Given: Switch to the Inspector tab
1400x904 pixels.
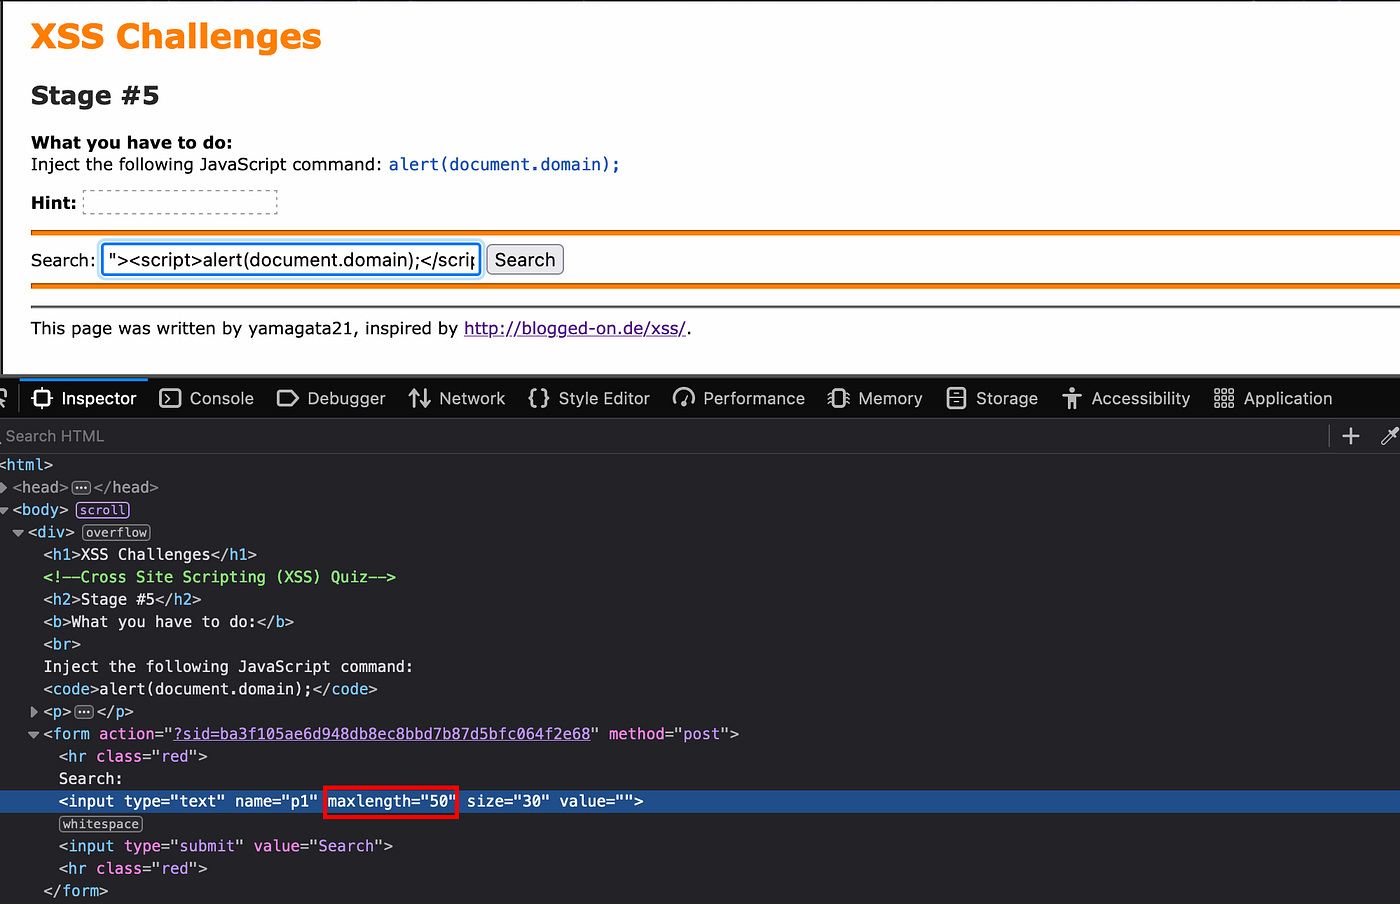Looking at the screenshot, I should [x=84, y=398].
